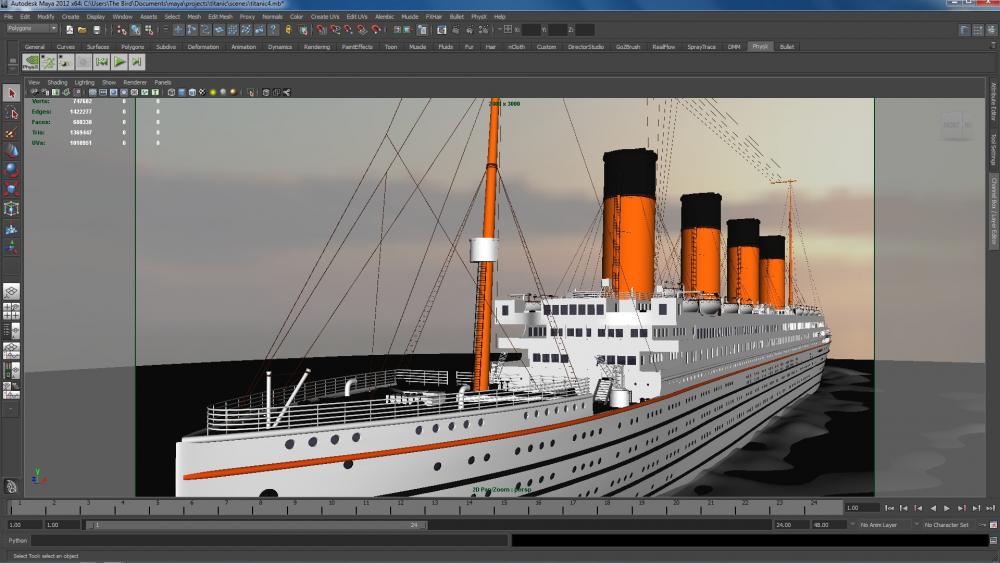Click the PhysX rewind-to-start shelf icon
Image resolution: width=1000 pixels, height=563 pixels.
[x=100, y=62]
